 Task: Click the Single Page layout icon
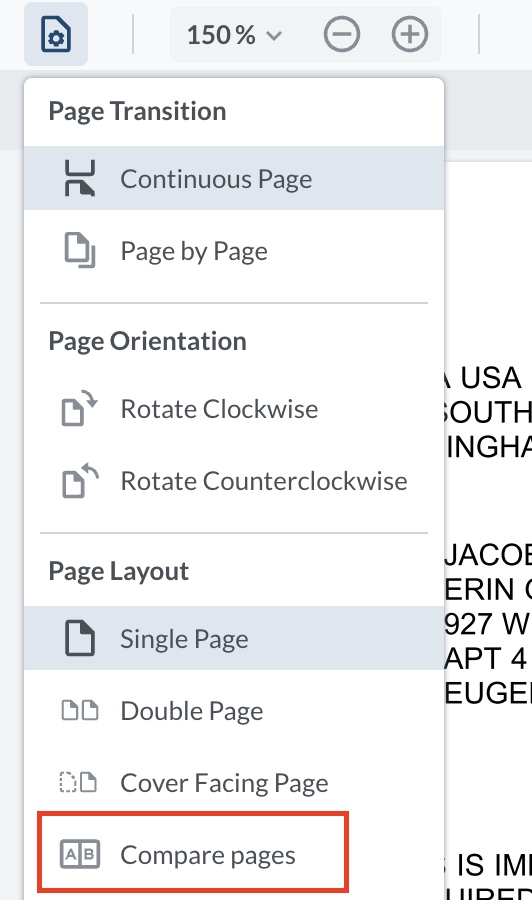point(80,638)
